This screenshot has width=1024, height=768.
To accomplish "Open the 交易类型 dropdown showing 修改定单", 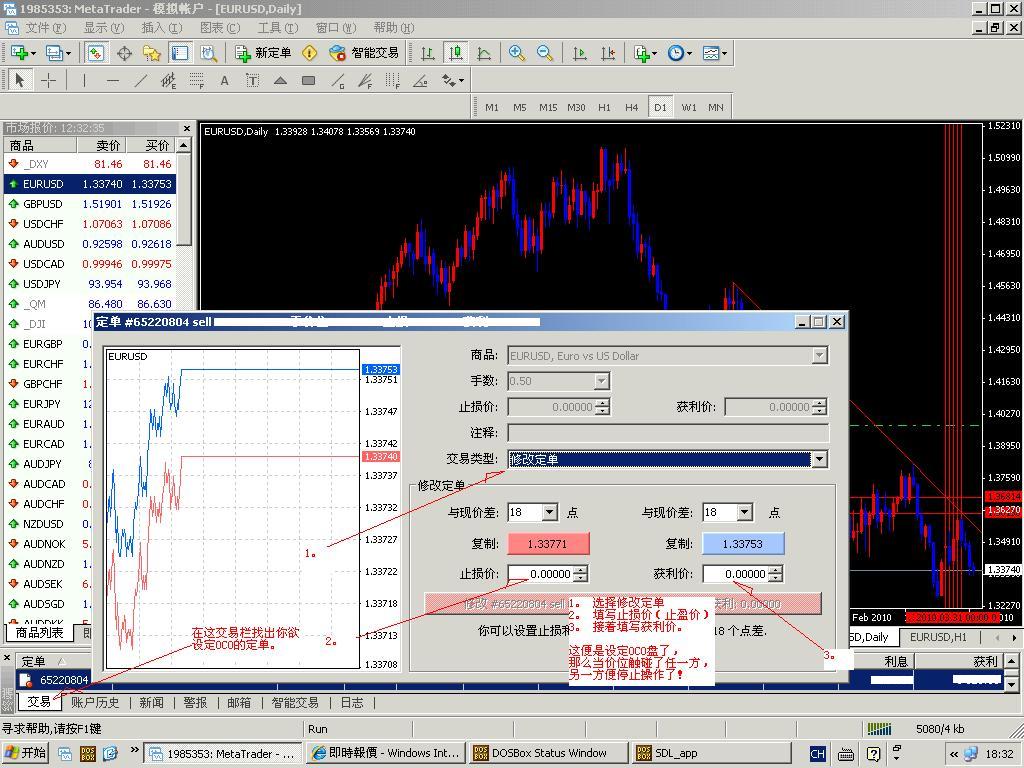I will click(x=820, y=459).
